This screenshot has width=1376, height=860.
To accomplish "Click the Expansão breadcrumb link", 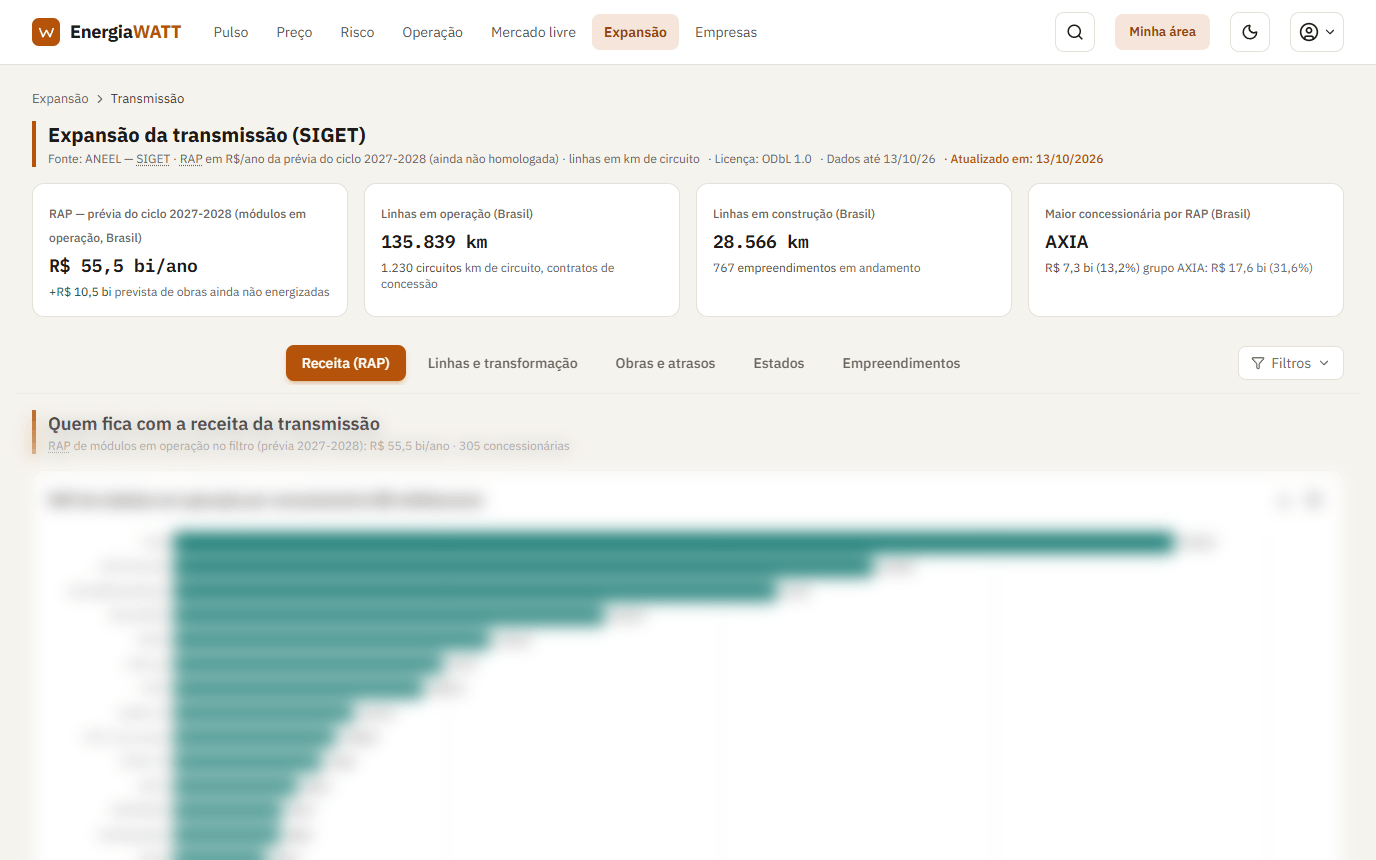I will pos(60,99).
